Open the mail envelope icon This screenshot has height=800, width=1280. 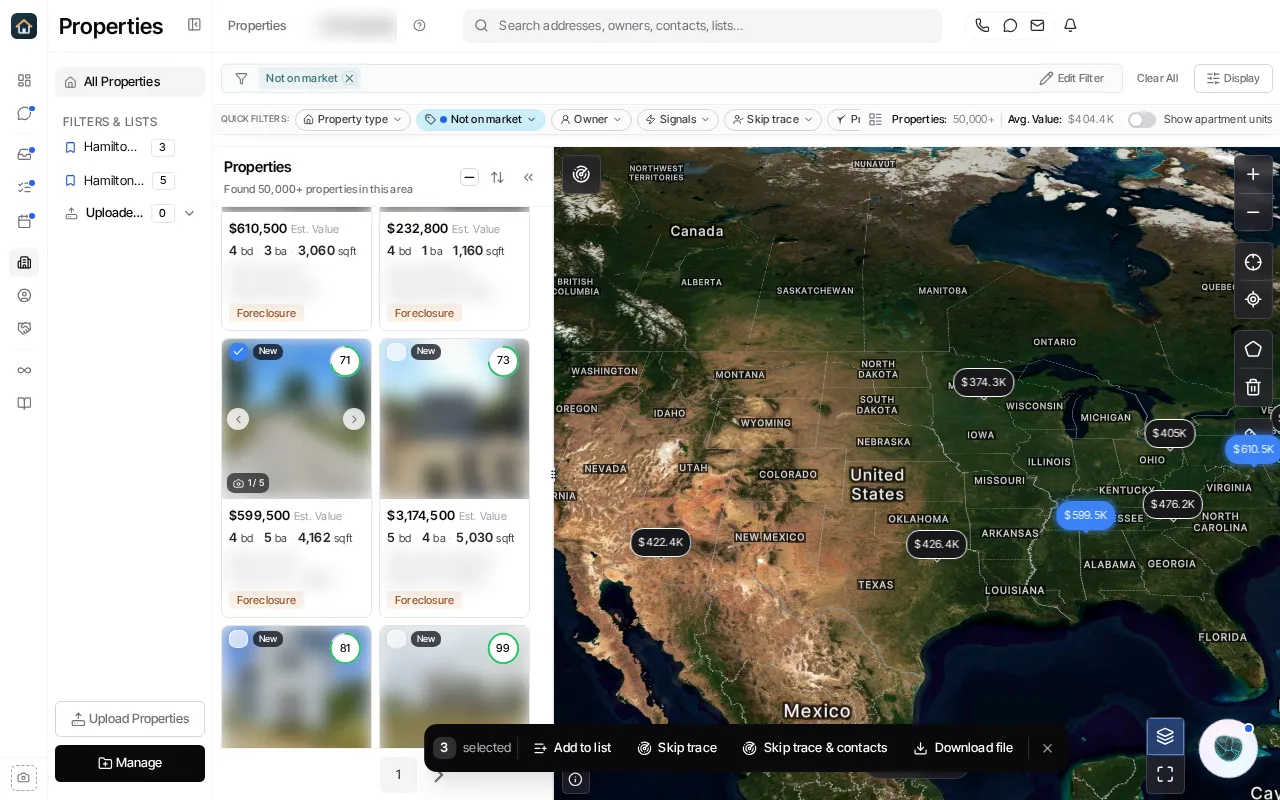click(x=1037, y=26)
